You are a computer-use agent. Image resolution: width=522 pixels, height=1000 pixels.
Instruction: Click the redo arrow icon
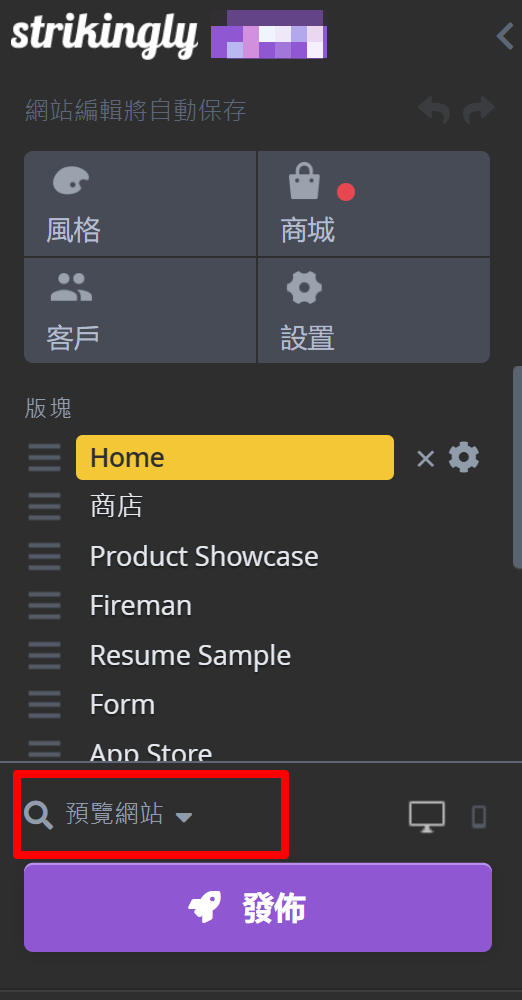(x=479, y=110)
